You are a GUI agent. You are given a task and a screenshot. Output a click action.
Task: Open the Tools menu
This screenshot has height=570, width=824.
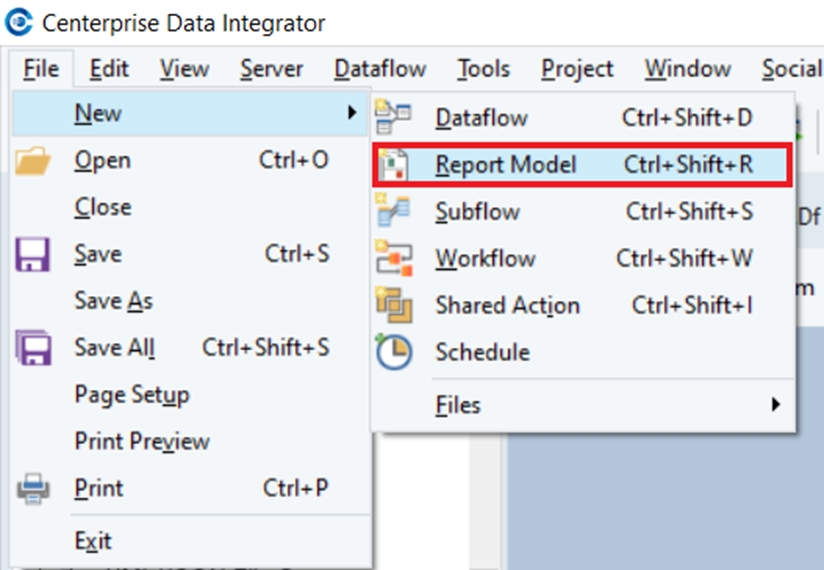point(484,69)
